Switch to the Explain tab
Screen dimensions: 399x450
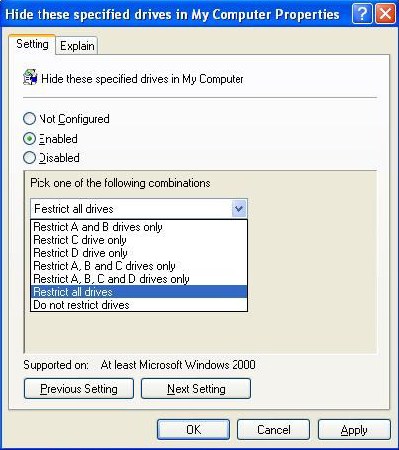pyautogui.click(x=77, y=46)
